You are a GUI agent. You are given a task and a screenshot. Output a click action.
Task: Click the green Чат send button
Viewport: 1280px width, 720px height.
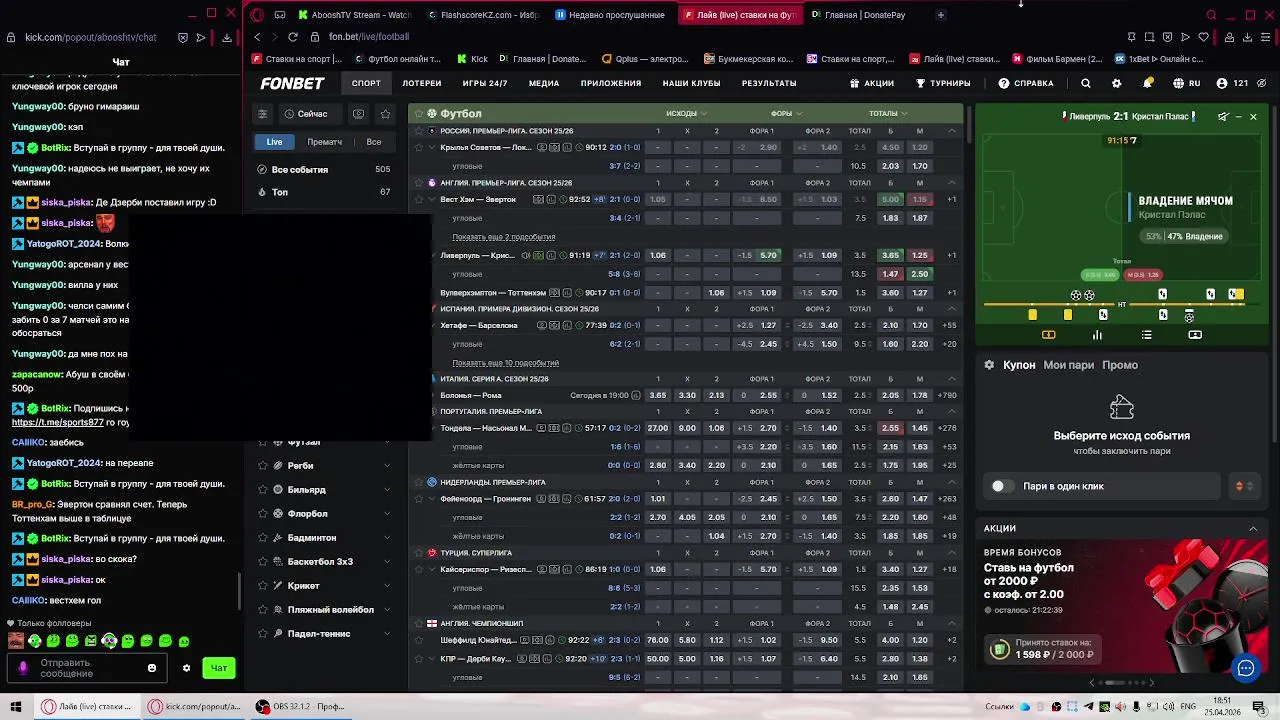[x=219, y=668]
